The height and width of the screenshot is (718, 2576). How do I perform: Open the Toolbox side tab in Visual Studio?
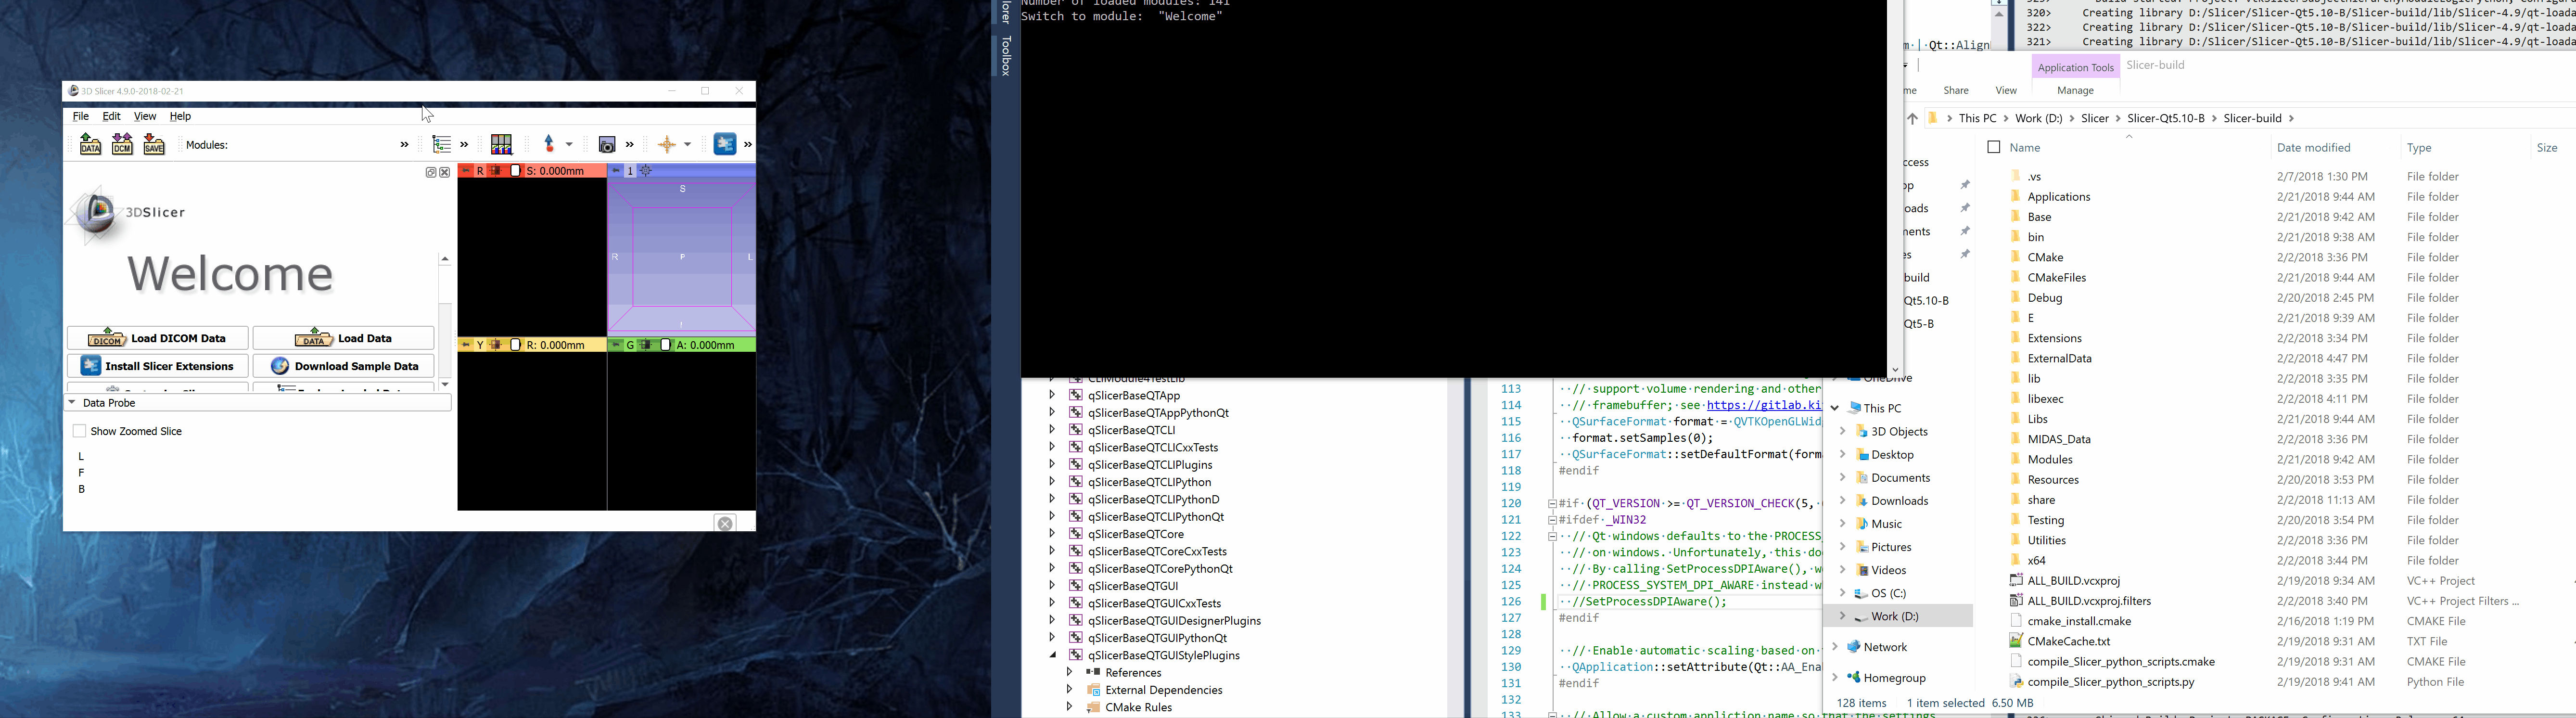(x=1006, y=56)
